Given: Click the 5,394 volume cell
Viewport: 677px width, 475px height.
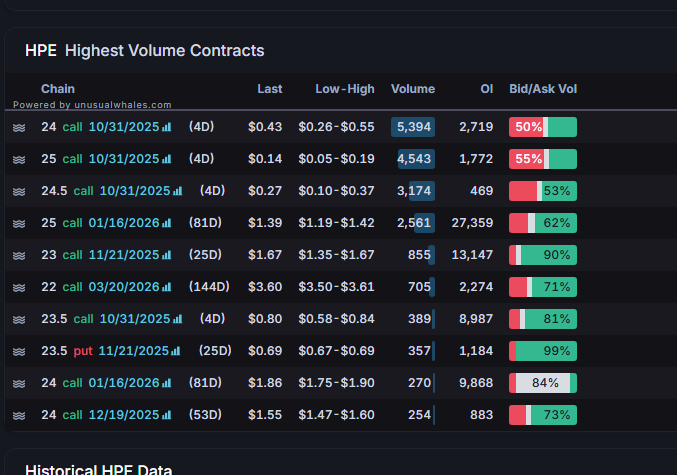Looking at the screenshot, I should click(413, 127).
